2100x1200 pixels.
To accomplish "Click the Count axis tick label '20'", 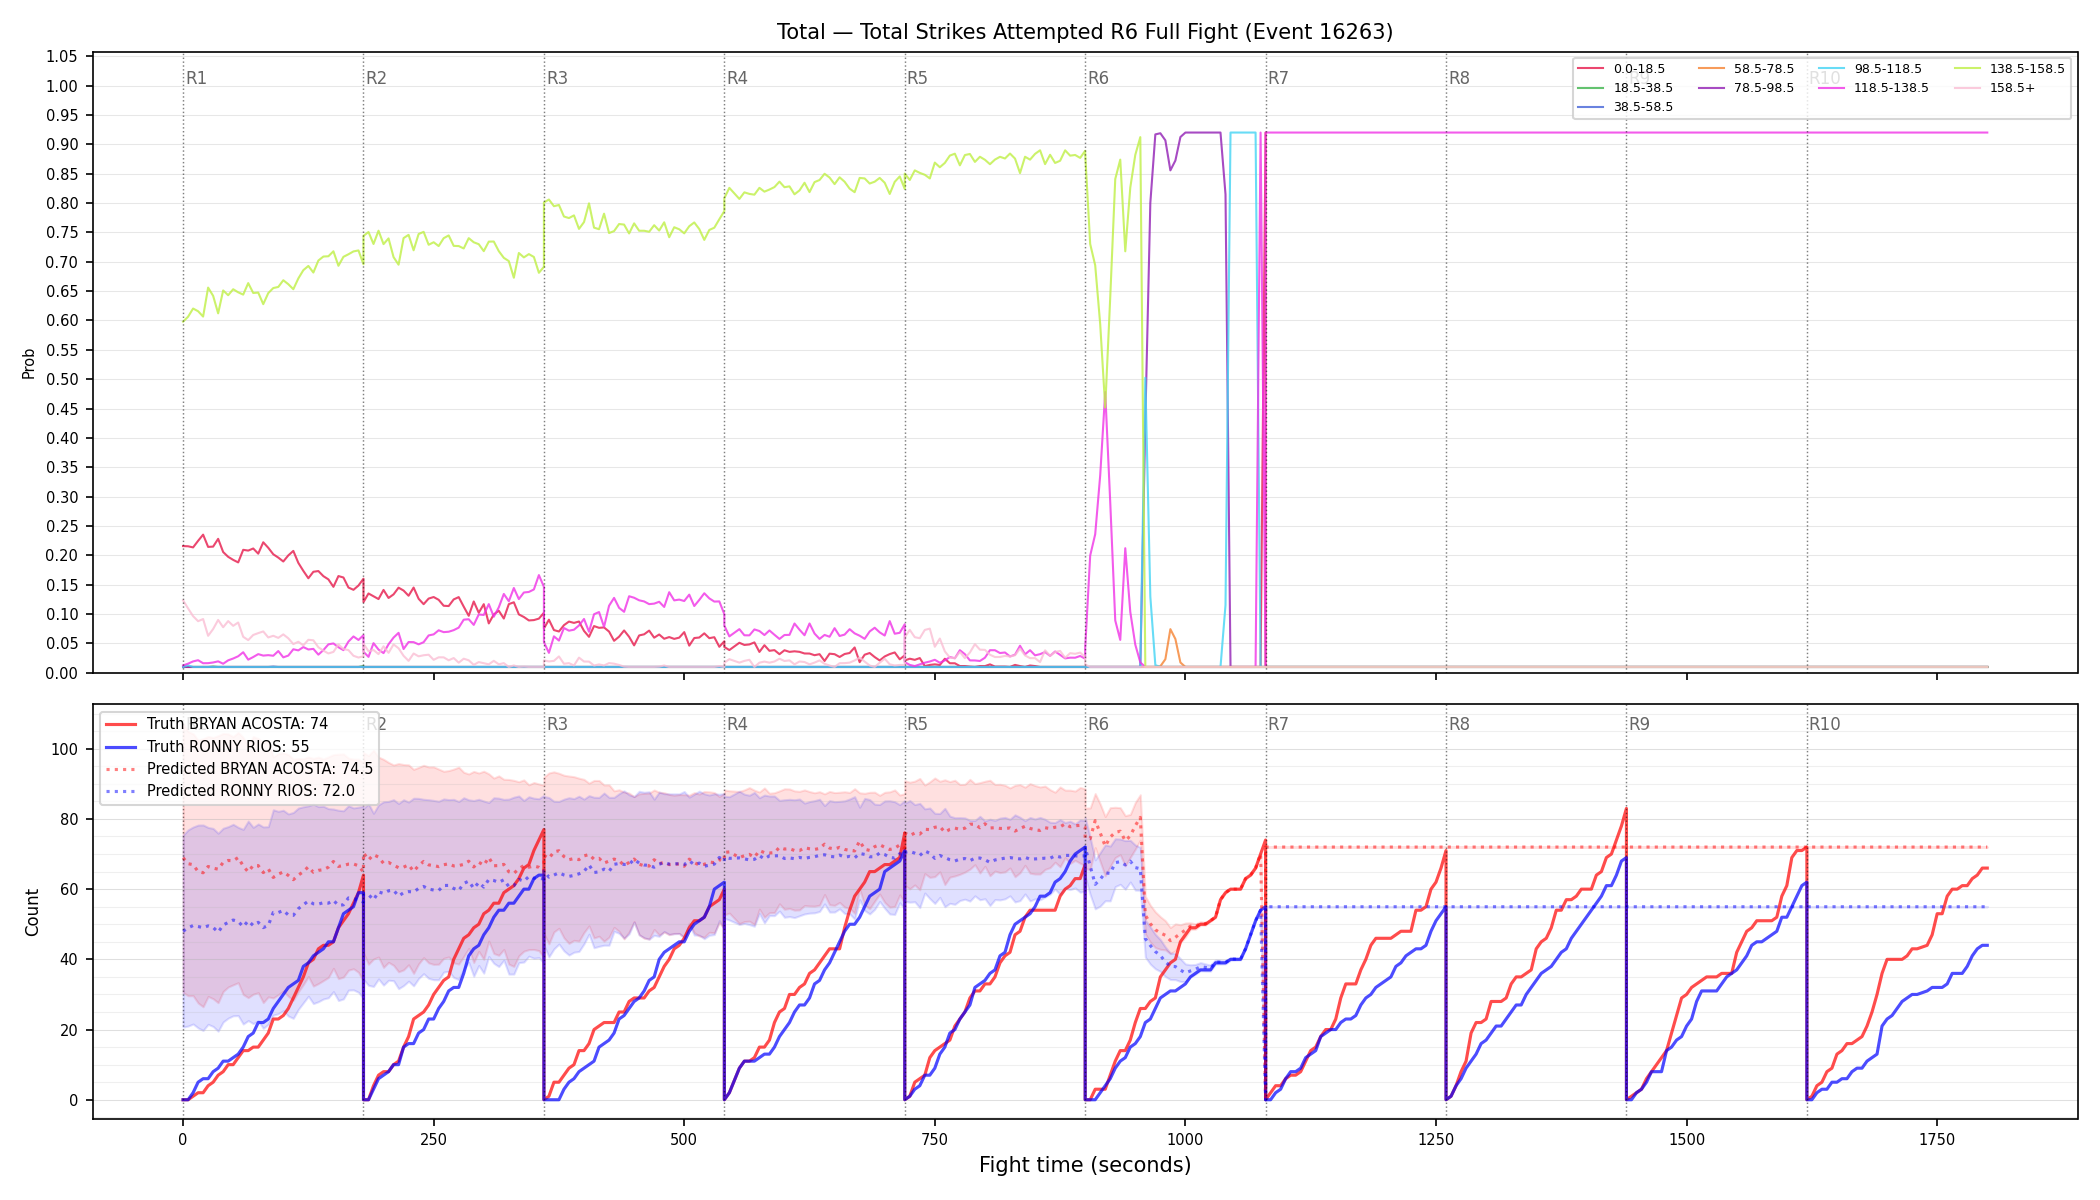I will [x=70, y=1030].
